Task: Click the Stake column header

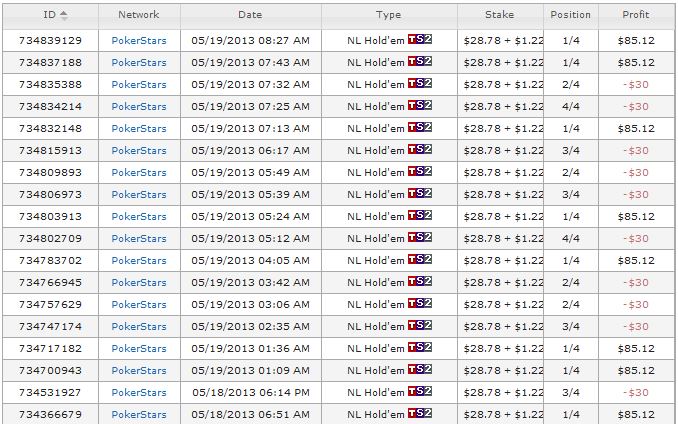Action: click(499, 15)
